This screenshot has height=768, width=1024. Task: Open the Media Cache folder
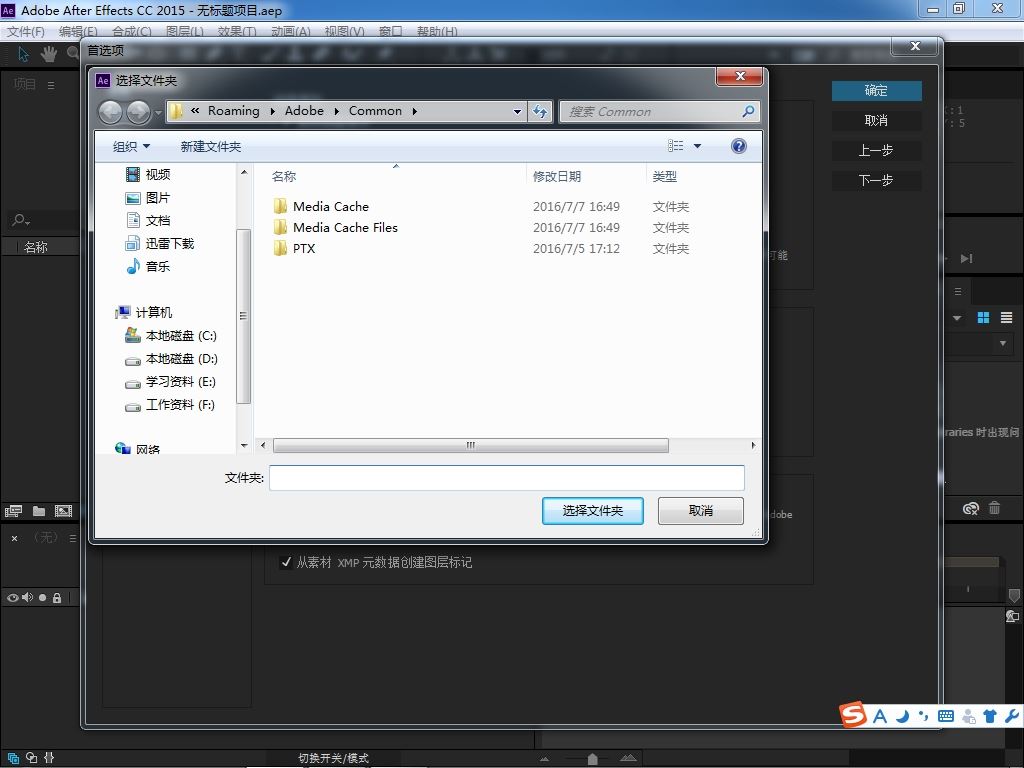(330, 206)
